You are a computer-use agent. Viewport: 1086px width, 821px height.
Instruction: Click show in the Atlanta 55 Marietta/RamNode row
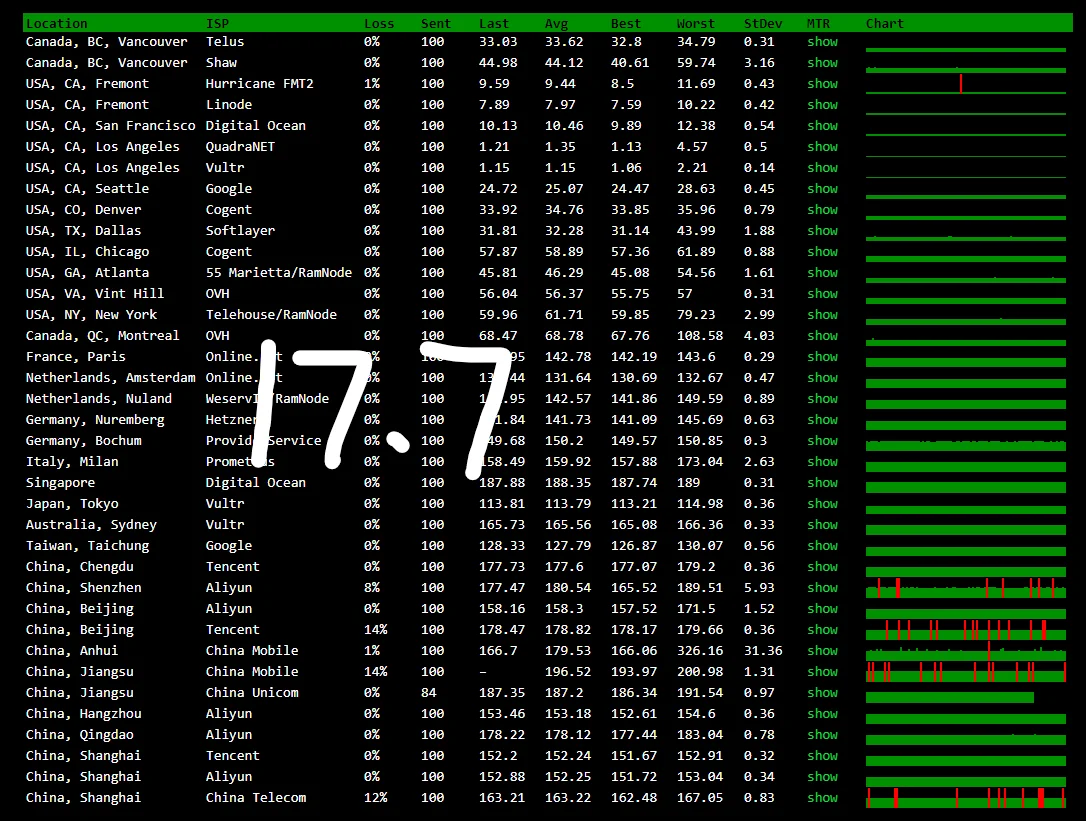pyautogui.click(x=822, y=272)
